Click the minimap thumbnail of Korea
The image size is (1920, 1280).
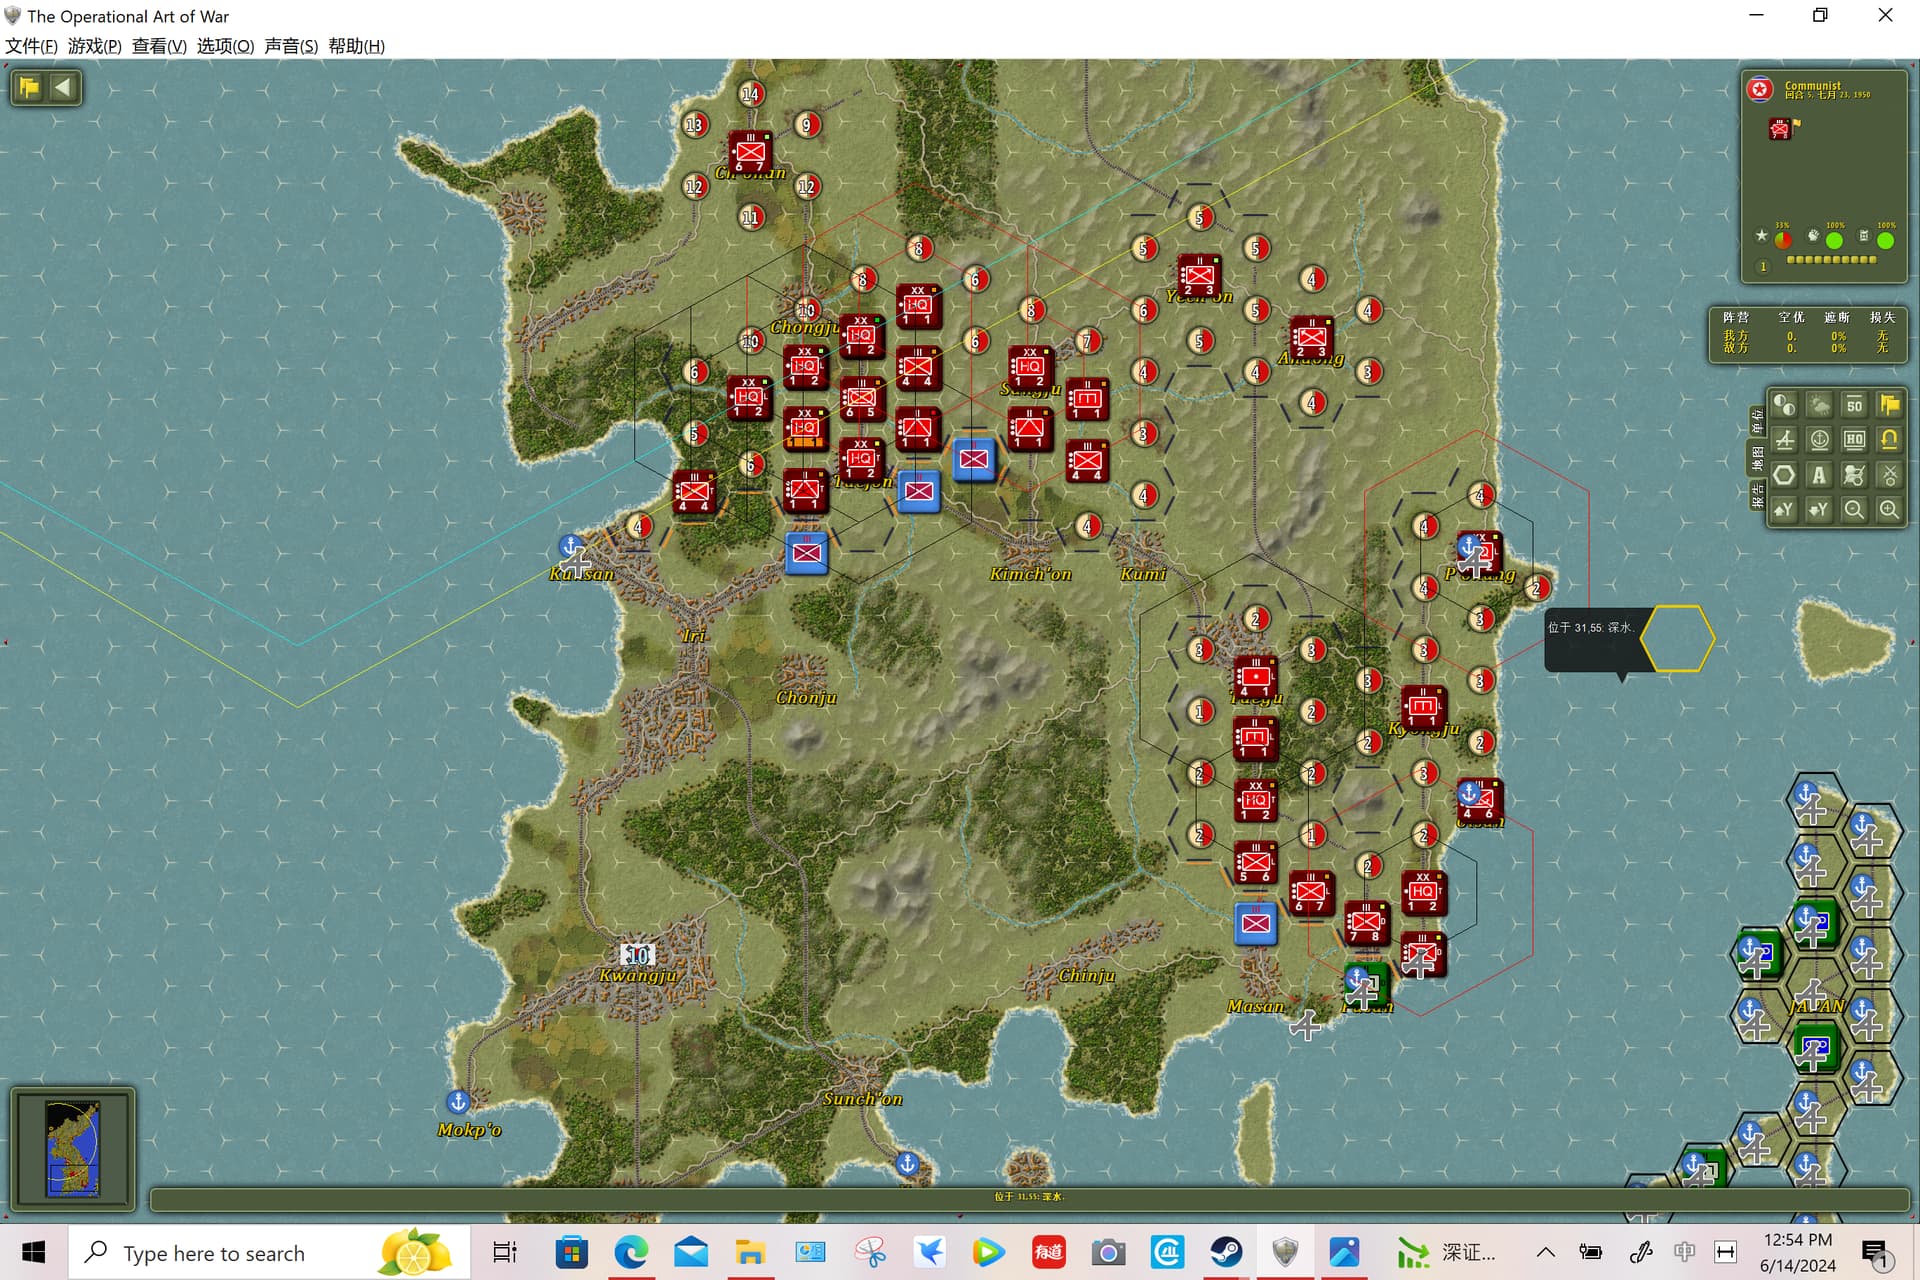tap(73, 1148)
